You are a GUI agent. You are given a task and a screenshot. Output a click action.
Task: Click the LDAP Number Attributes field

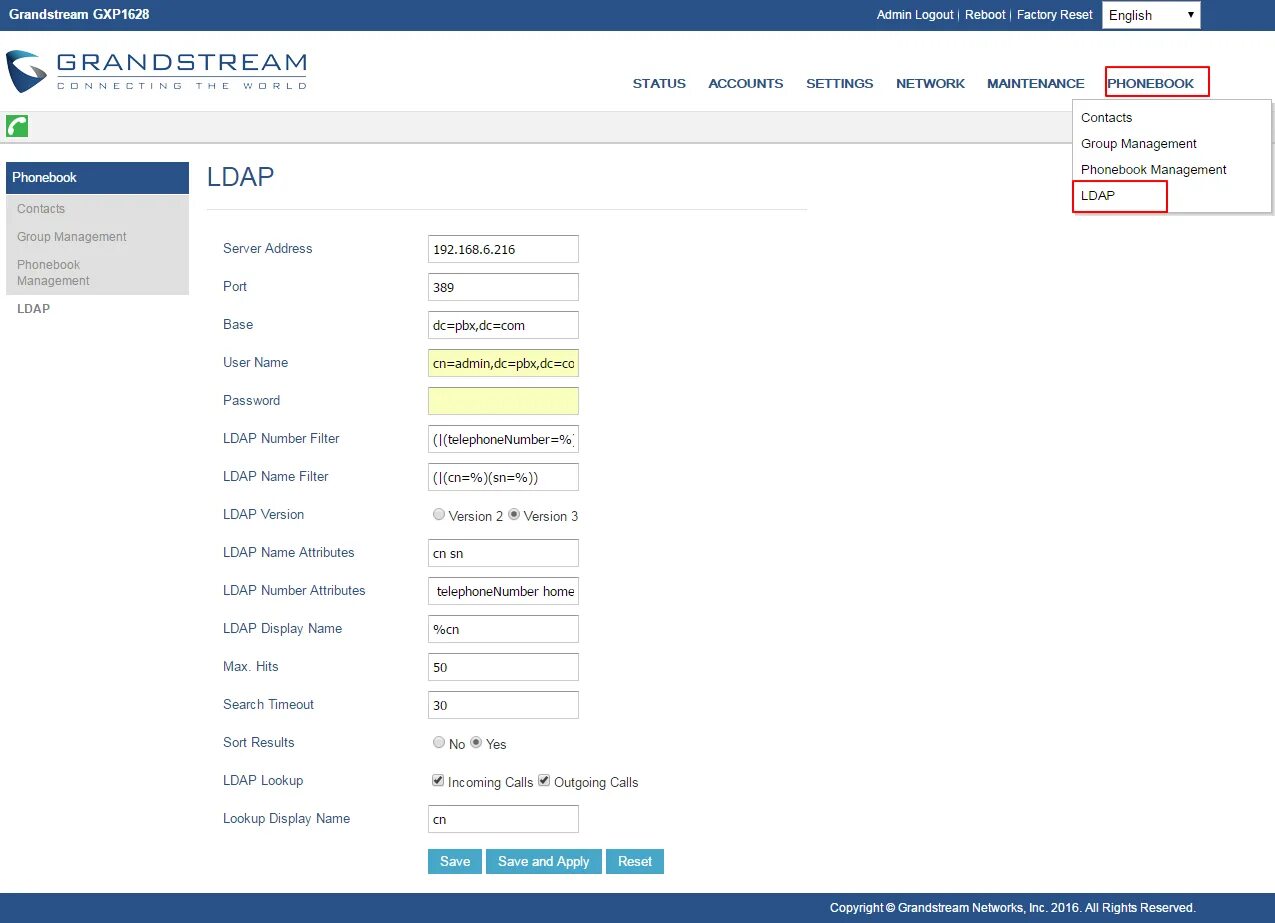coord(503,591)
